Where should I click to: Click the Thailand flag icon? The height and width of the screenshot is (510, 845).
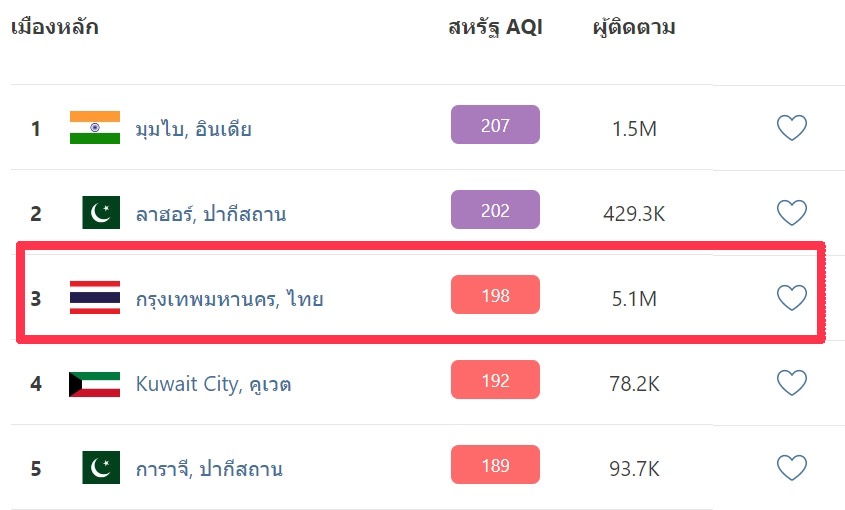point(95,298)
